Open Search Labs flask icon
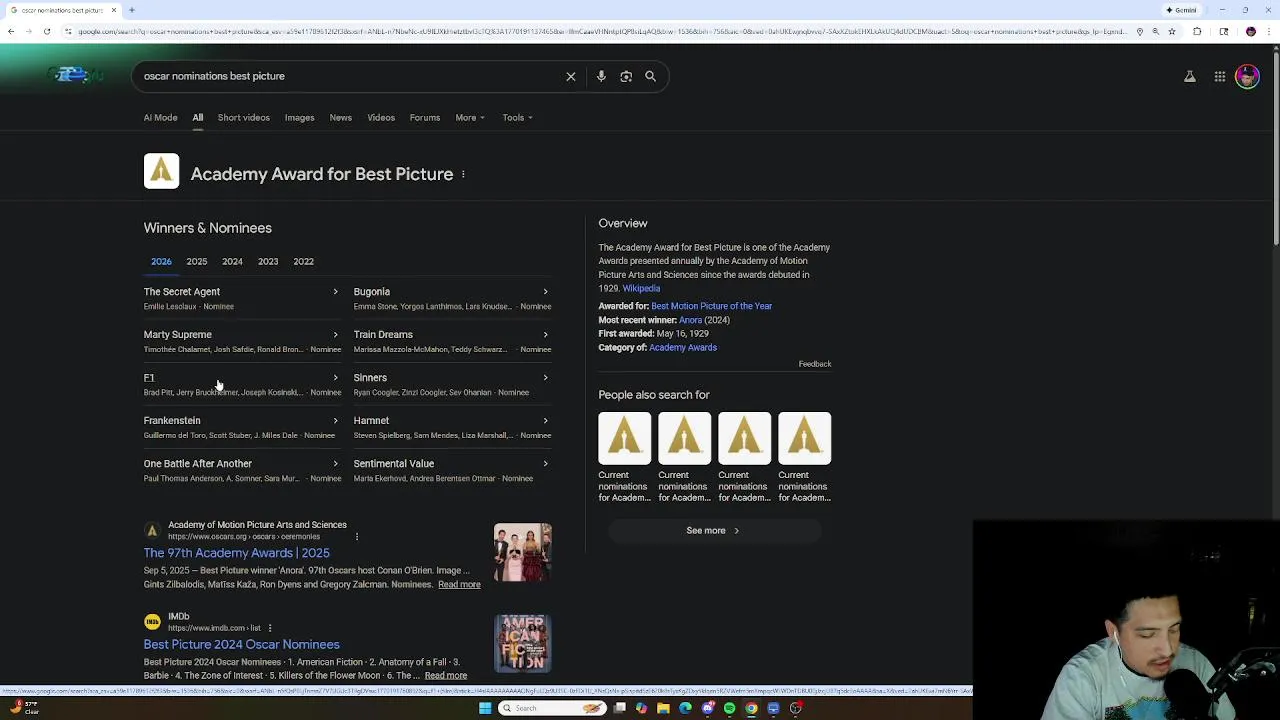Screen dimensions: 1280x720 [1190, 76]
